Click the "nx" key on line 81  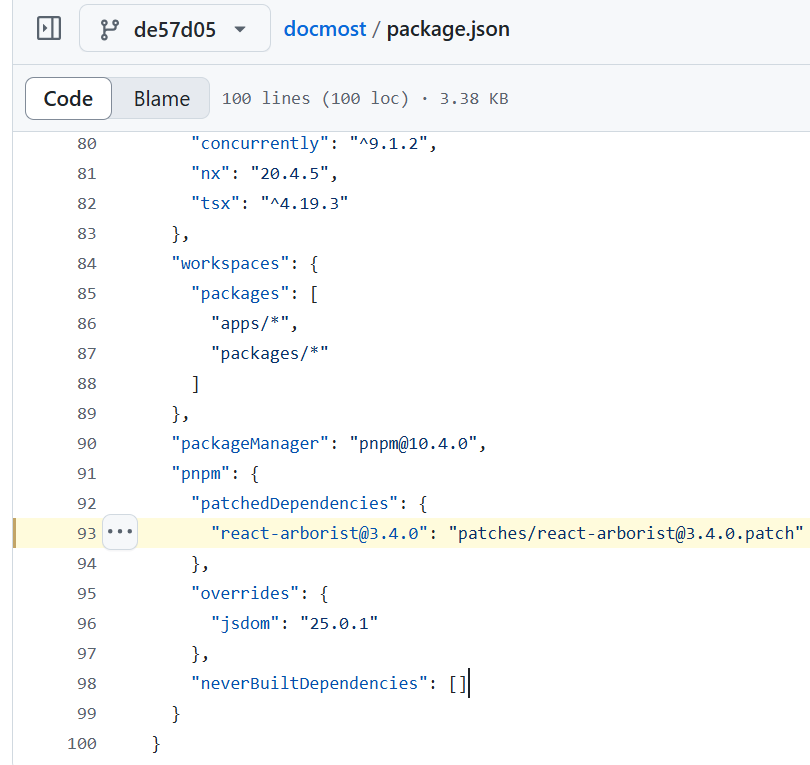pyautogui.click(x=210, y=174)
